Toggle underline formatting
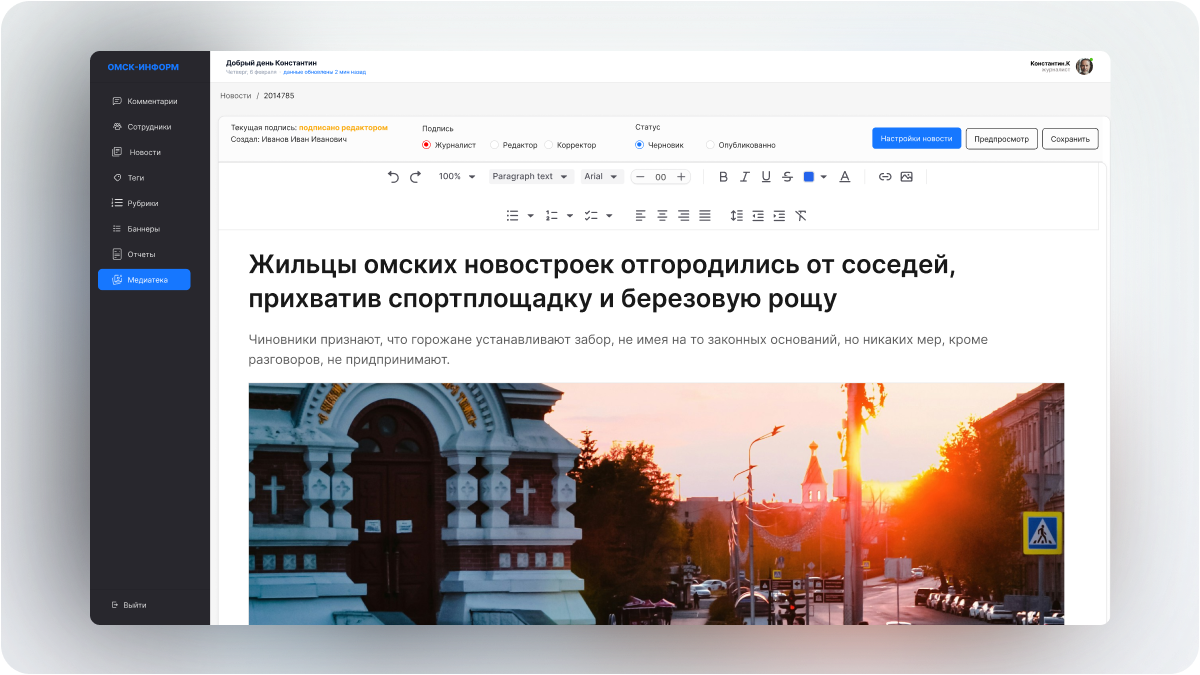Viewport: 1200px width, 675px height. click(766, 176)
